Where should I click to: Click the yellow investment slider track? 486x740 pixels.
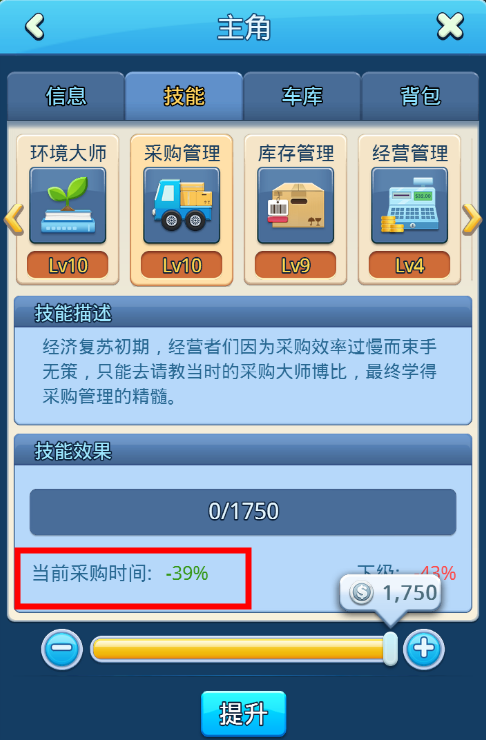click(238, 649)
